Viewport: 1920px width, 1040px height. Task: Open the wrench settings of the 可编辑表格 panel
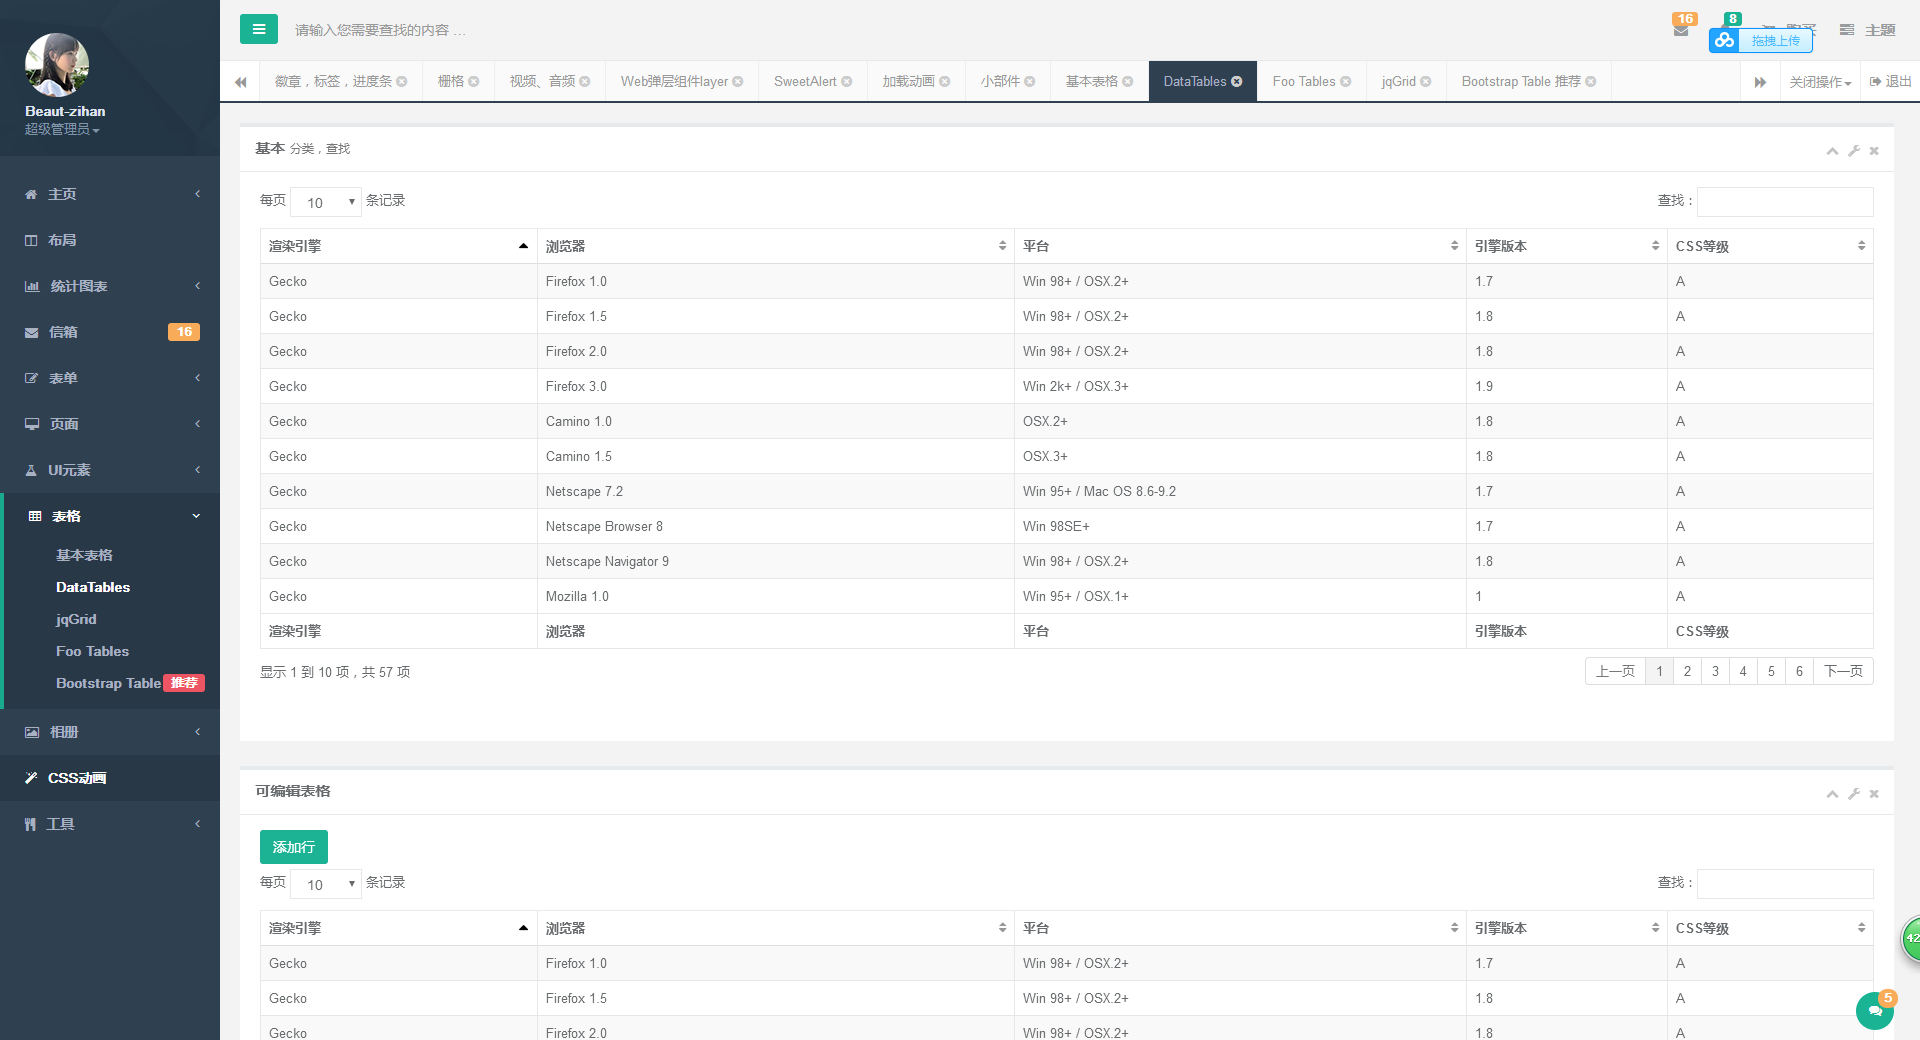[1854, 794]
